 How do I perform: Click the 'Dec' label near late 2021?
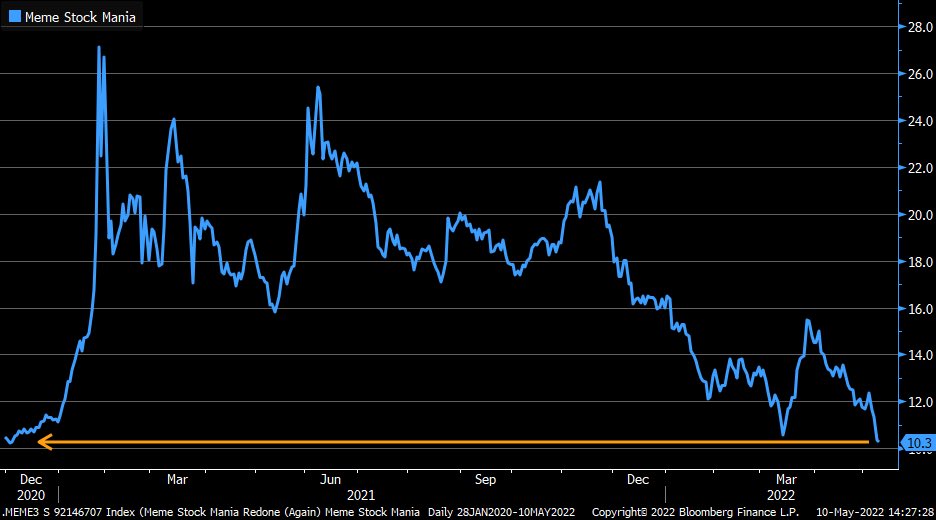[638, 479]
